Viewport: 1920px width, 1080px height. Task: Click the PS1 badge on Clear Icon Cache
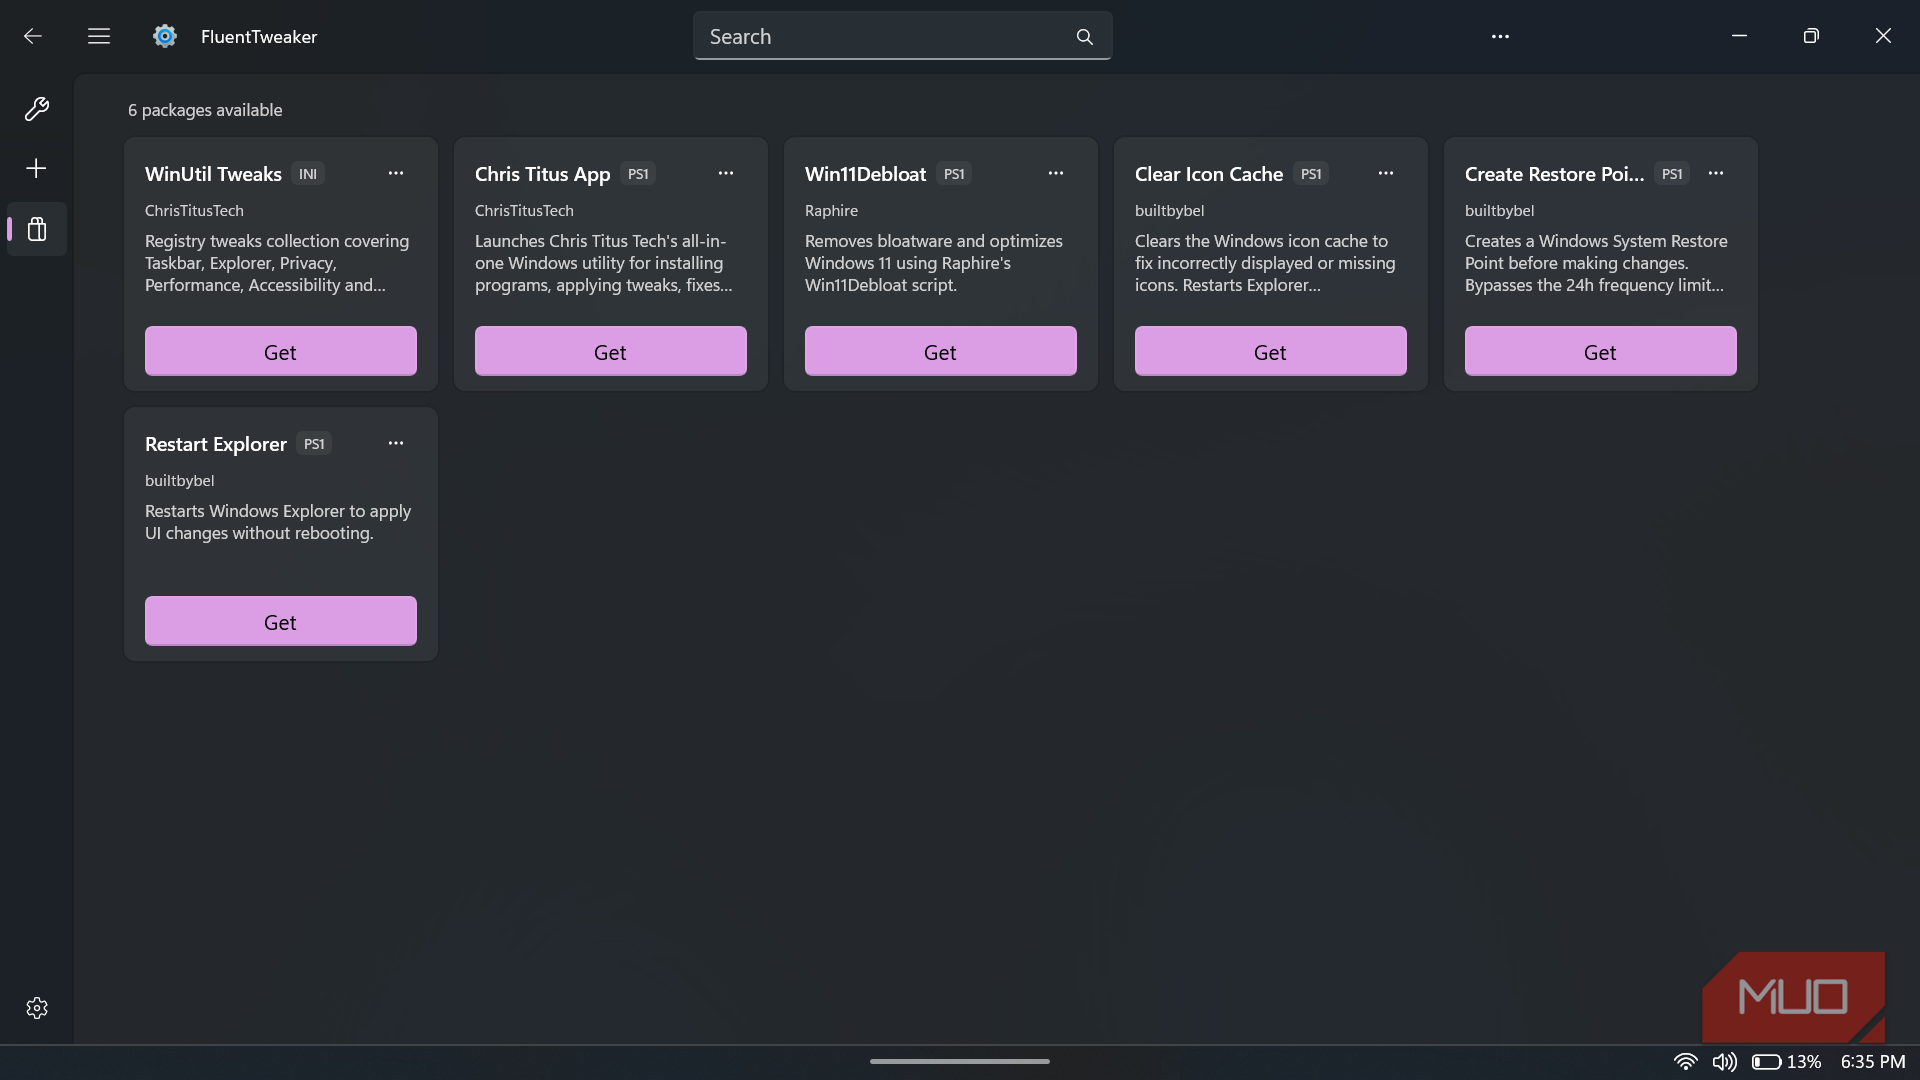(1311, 174)
